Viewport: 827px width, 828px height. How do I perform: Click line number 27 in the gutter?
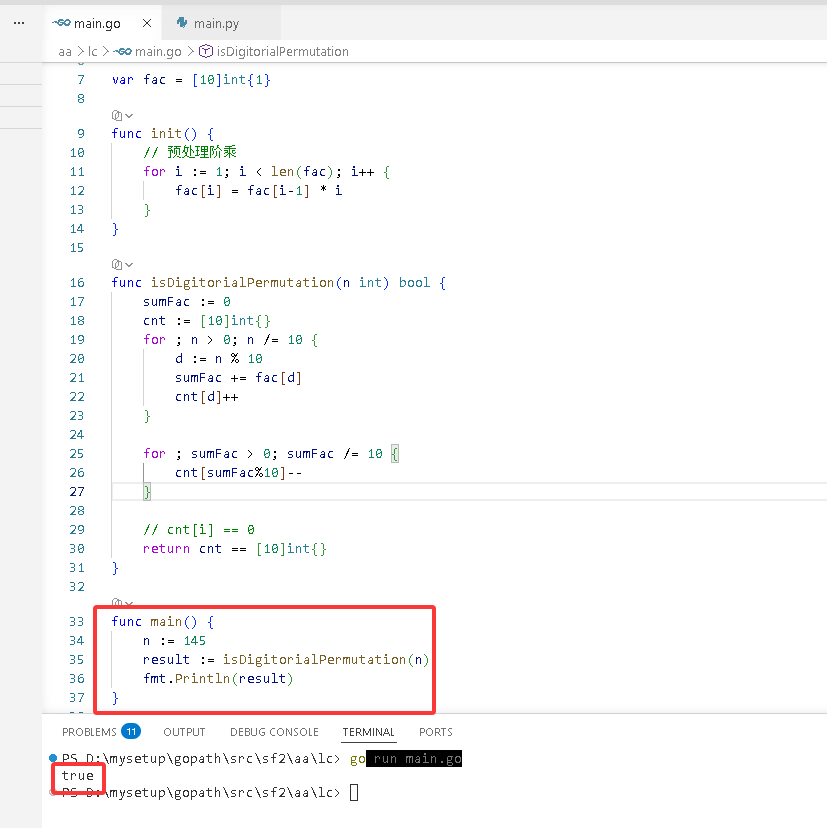pyautogui.click(x=77, y=492)
